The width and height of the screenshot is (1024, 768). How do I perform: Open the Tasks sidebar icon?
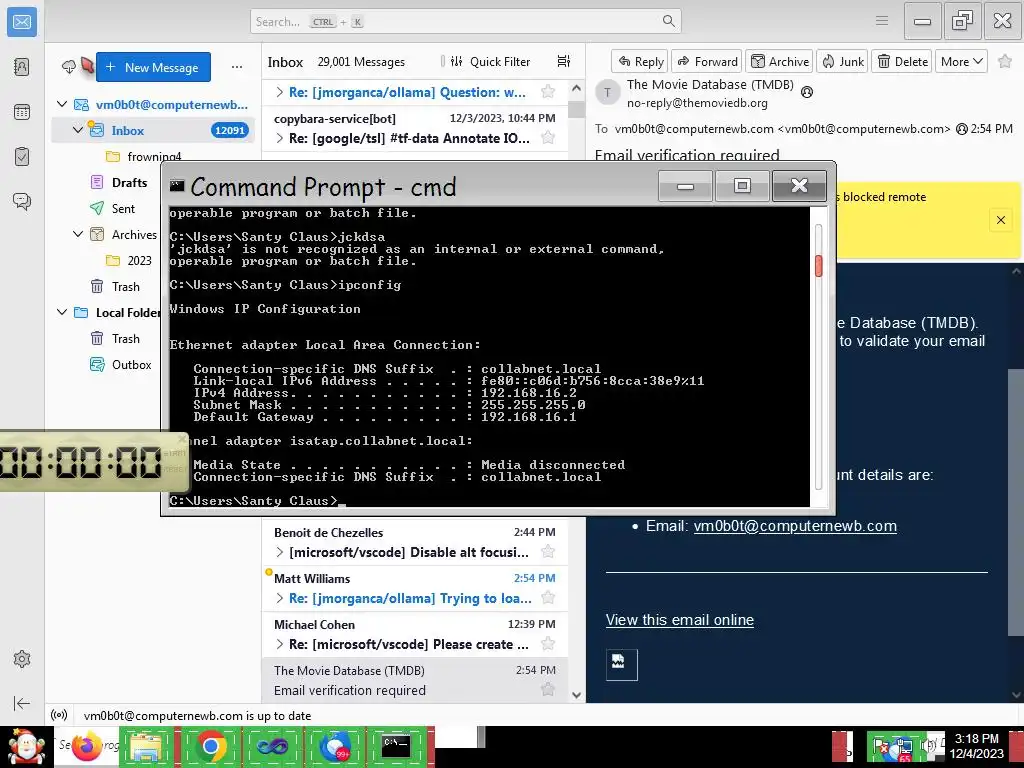(x=22, y=157)
